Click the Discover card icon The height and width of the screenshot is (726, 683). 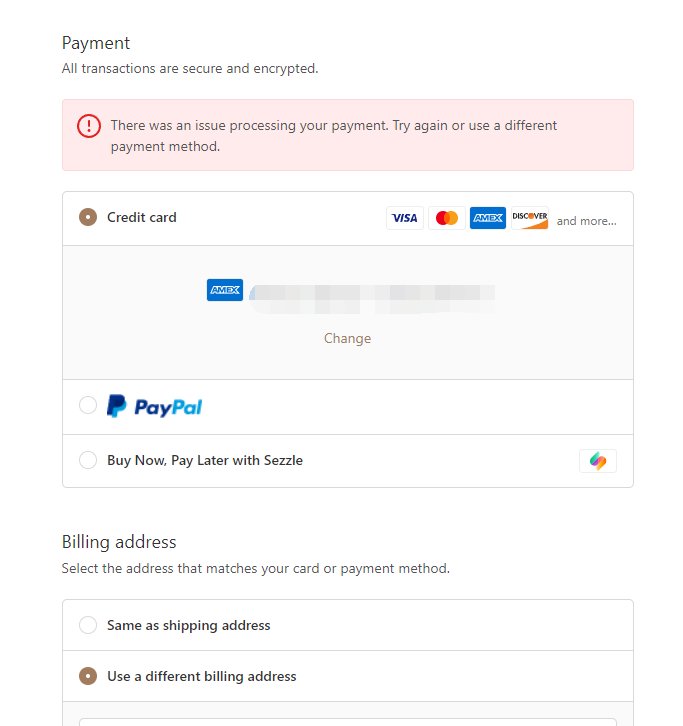coord(530,218)
